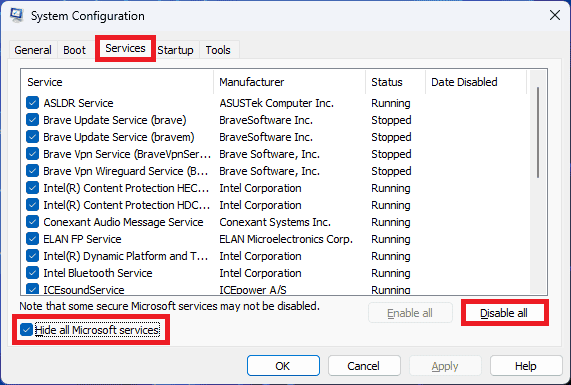Uncheck Intel Bluetooth Service checkbox
The width and height of the screenshot is (571, 385).
(32, 273)
